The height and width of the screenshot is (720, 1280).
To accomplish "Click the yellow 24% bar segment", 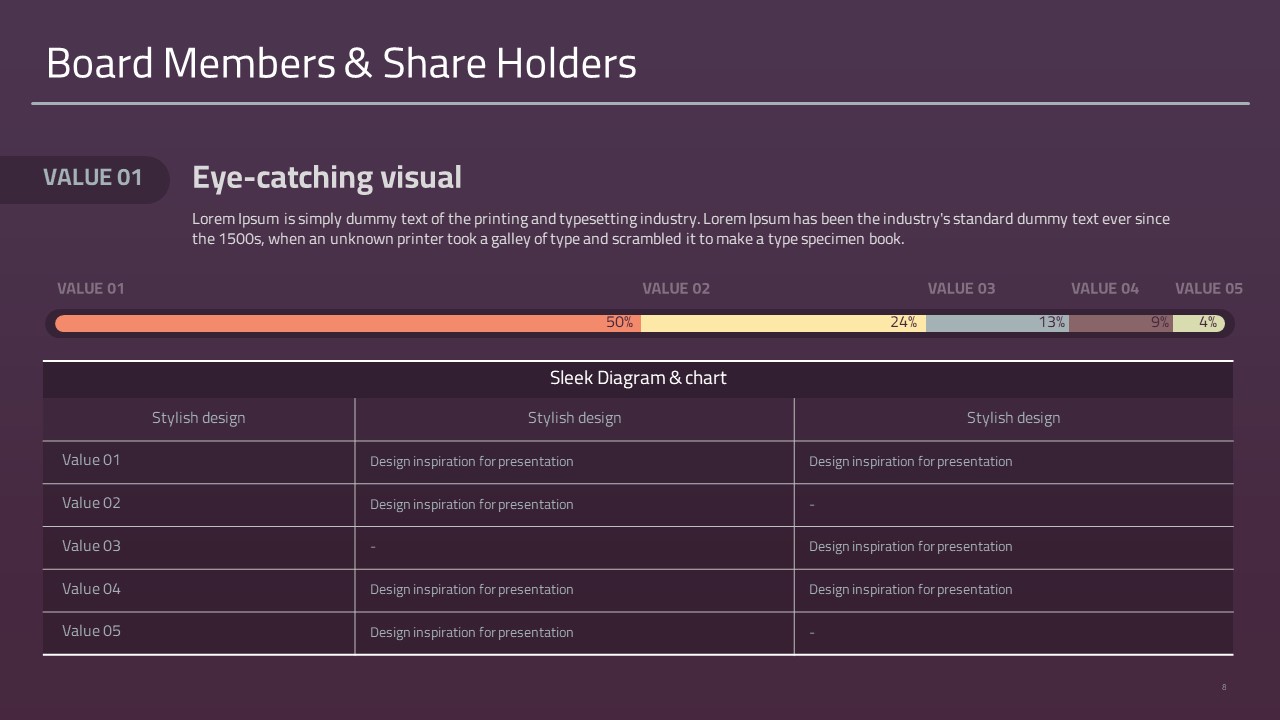I will [783, 323].
